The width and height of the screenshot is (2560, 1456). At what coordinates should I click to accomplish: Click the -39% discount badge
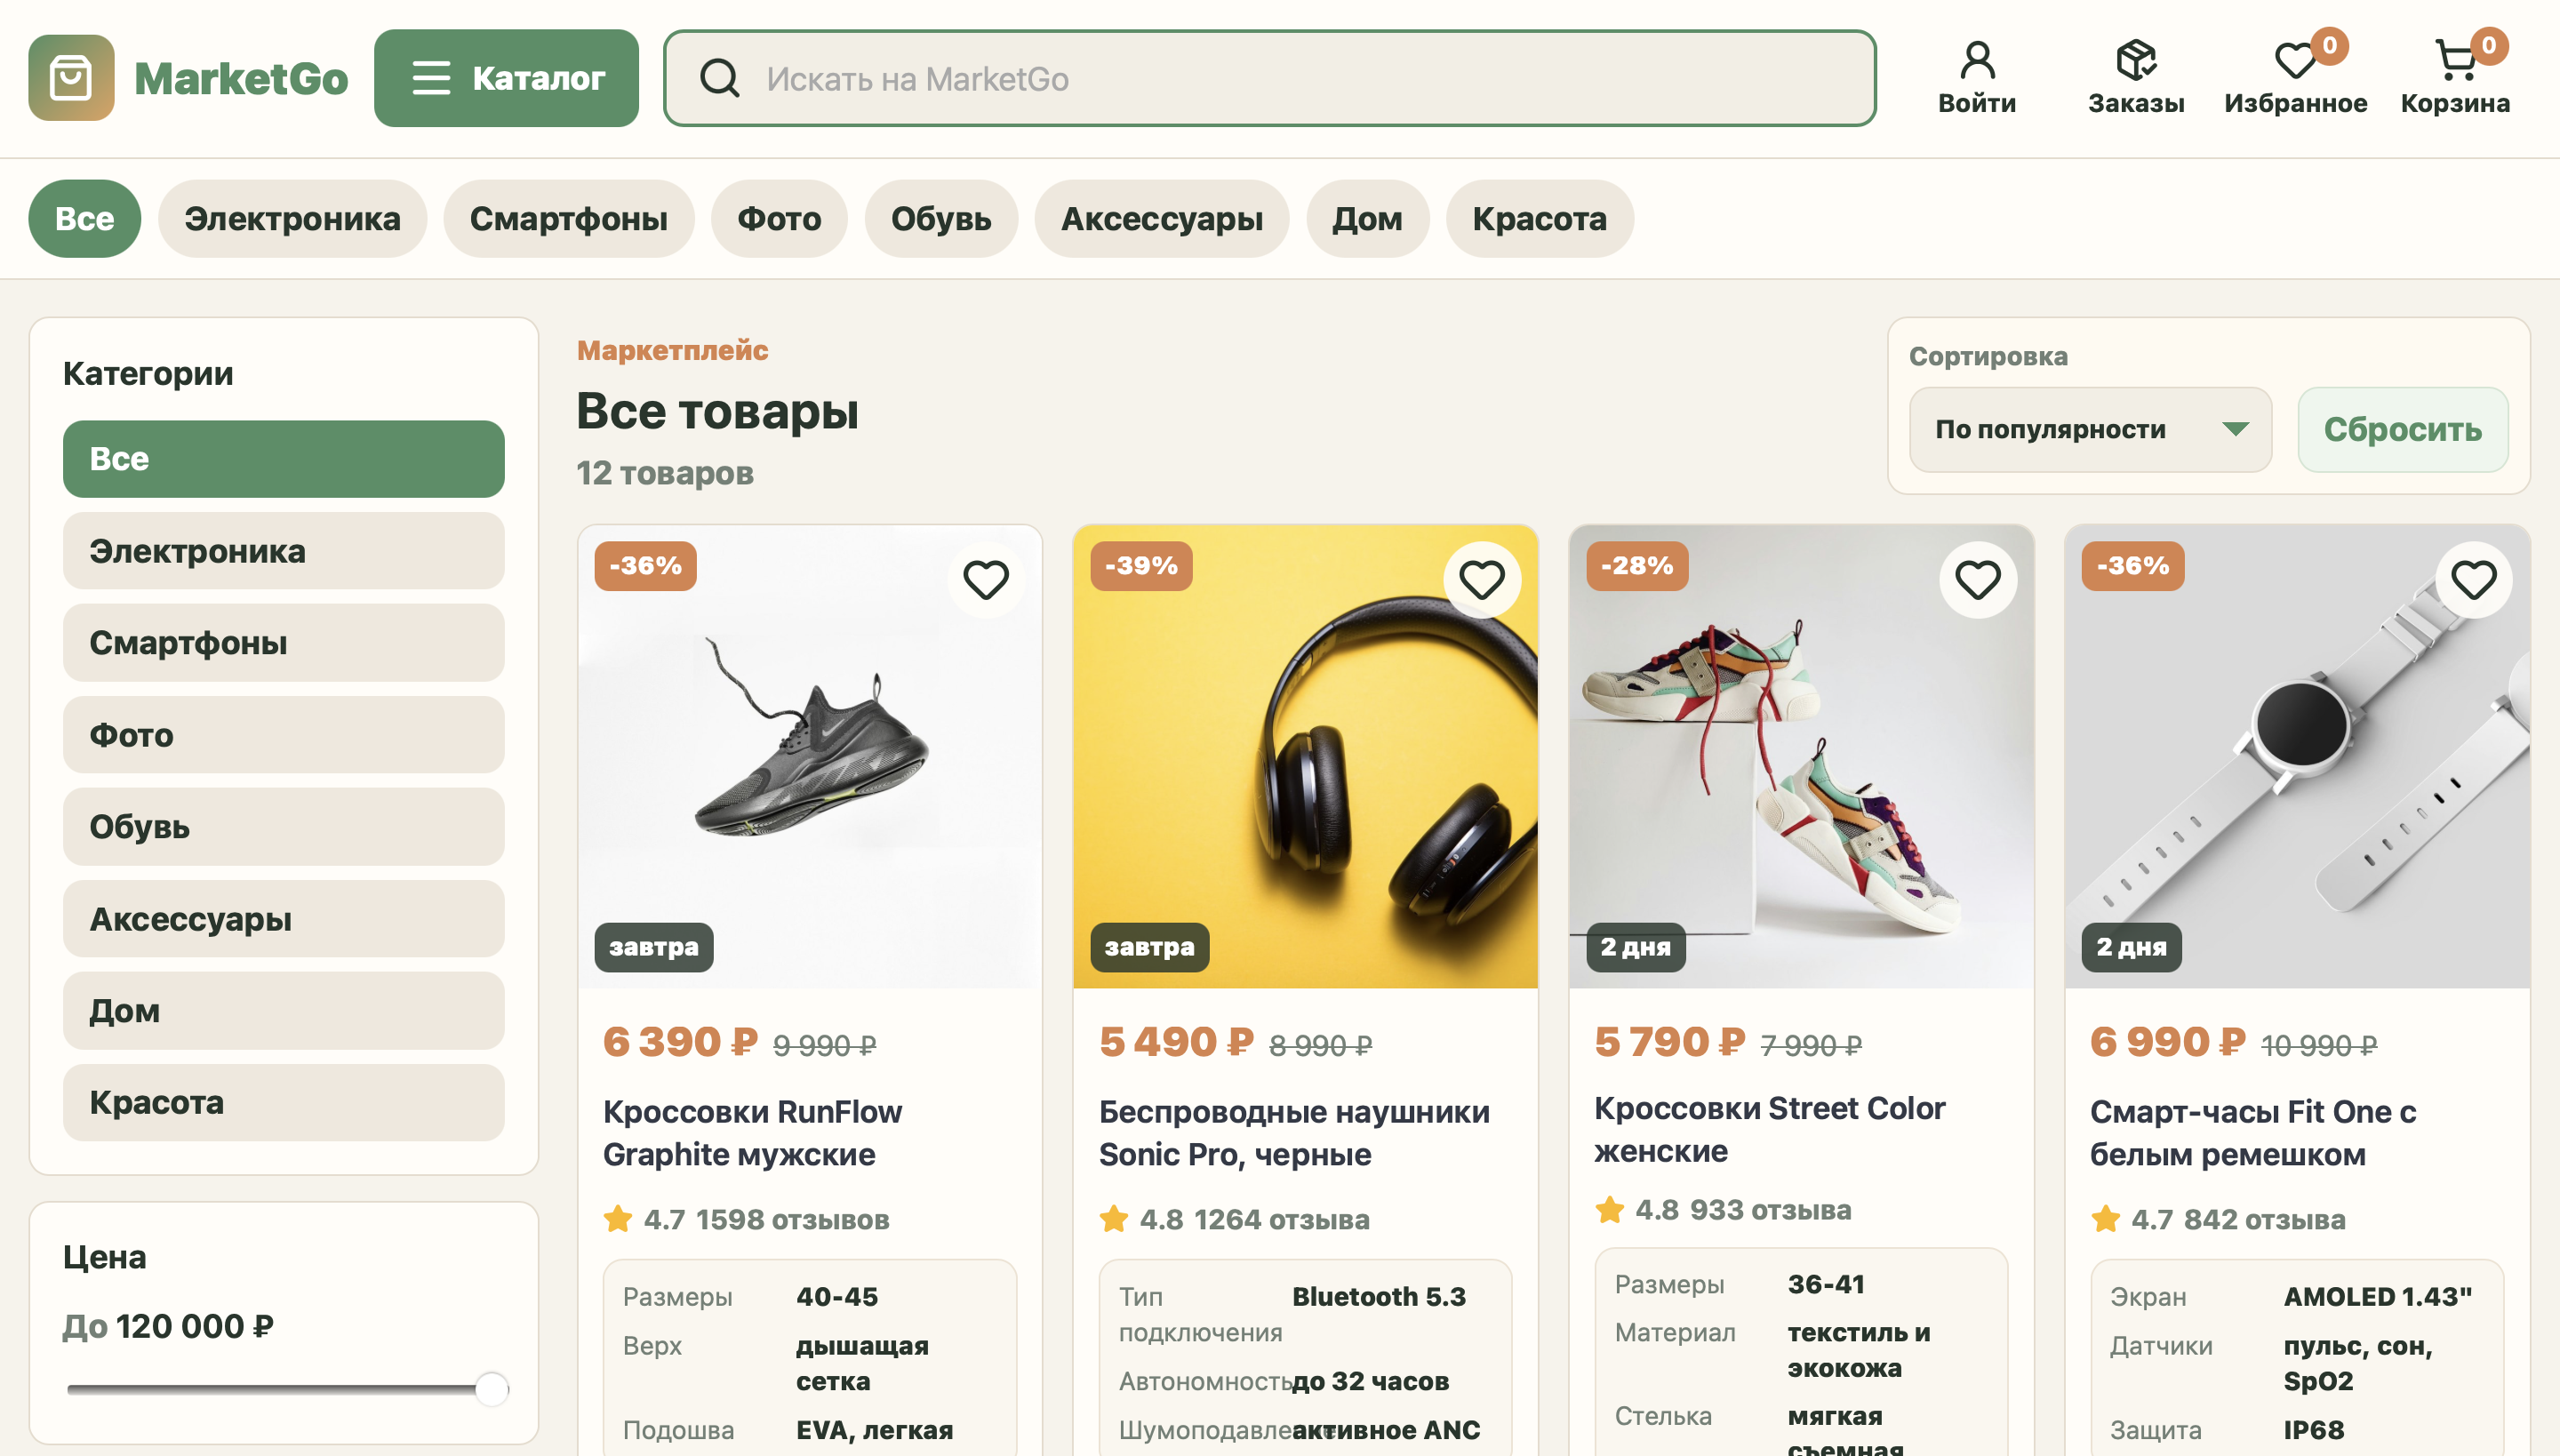click(1141, 566)
